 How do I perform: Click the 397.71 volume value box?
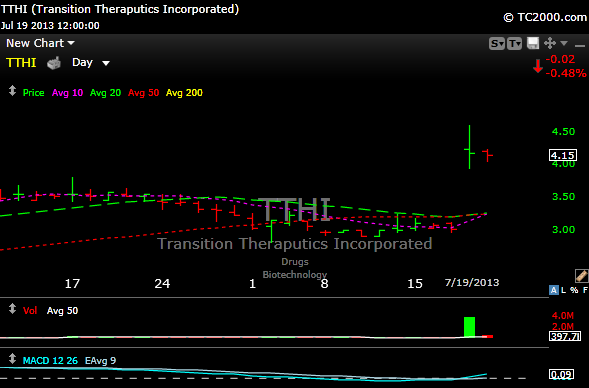[565, 336]
